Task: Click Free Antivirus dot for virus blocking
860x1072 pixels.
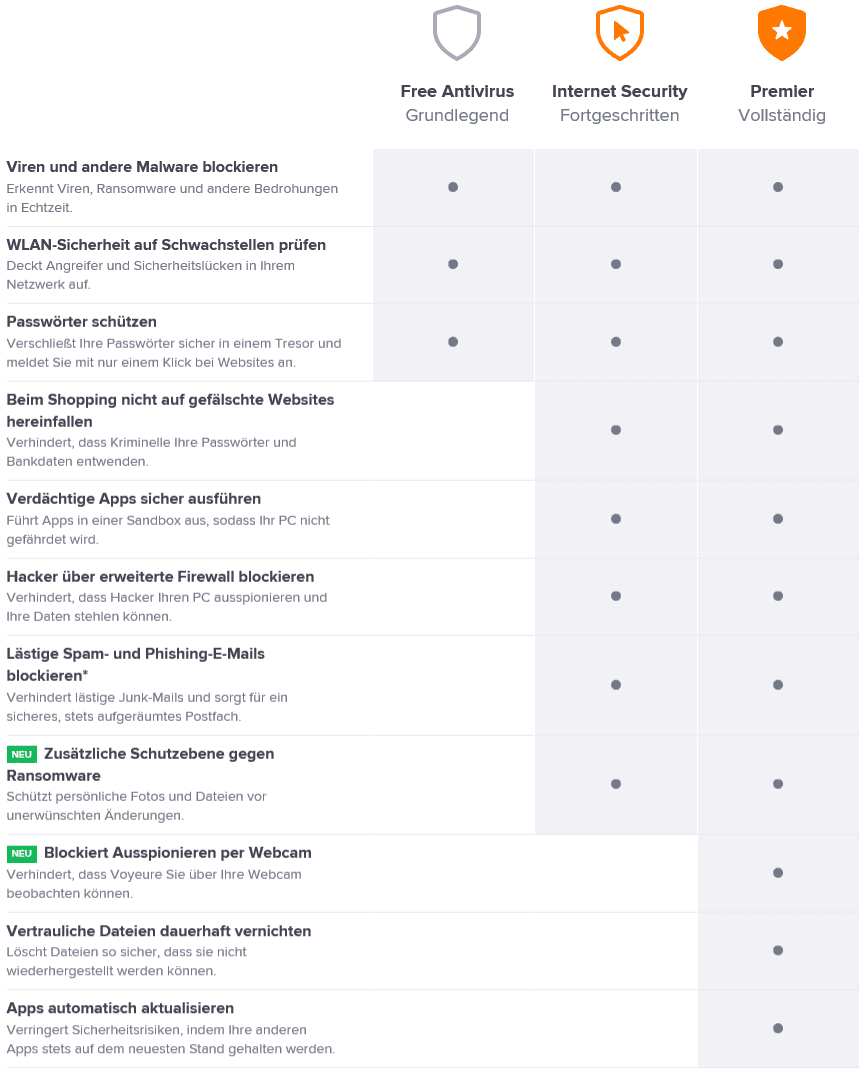Action: tap(453, 187)
